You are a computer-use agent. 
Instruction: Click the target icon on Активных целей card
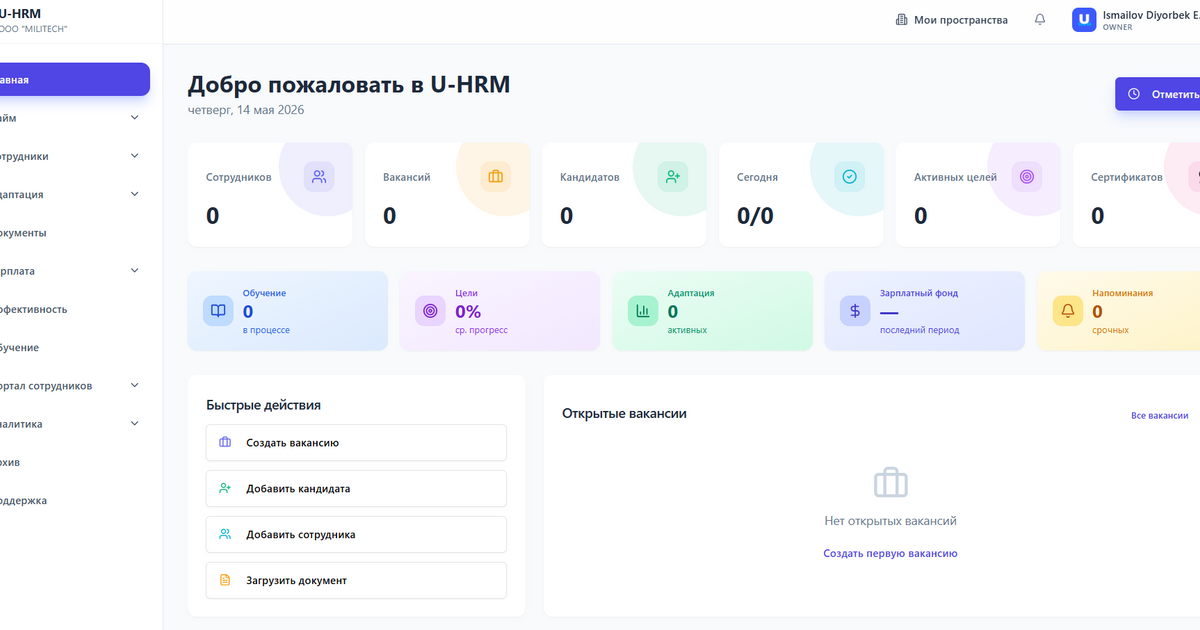pos(1027,177)
